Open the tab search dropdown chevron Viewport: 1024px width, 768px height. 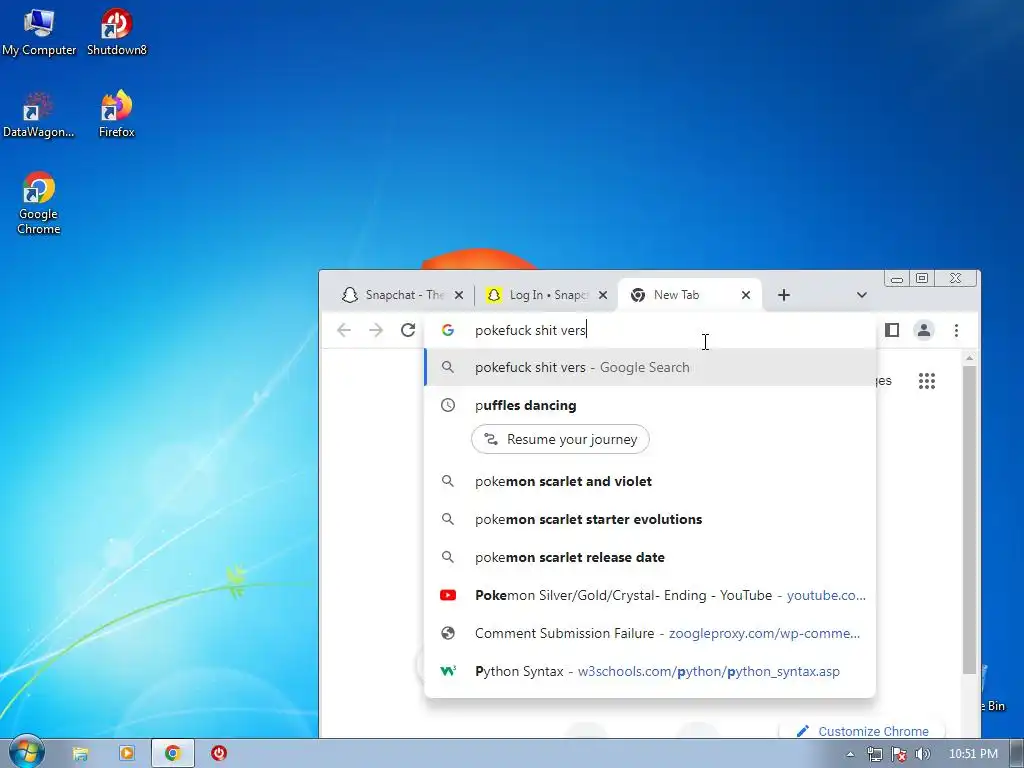(x=861, y=295)
